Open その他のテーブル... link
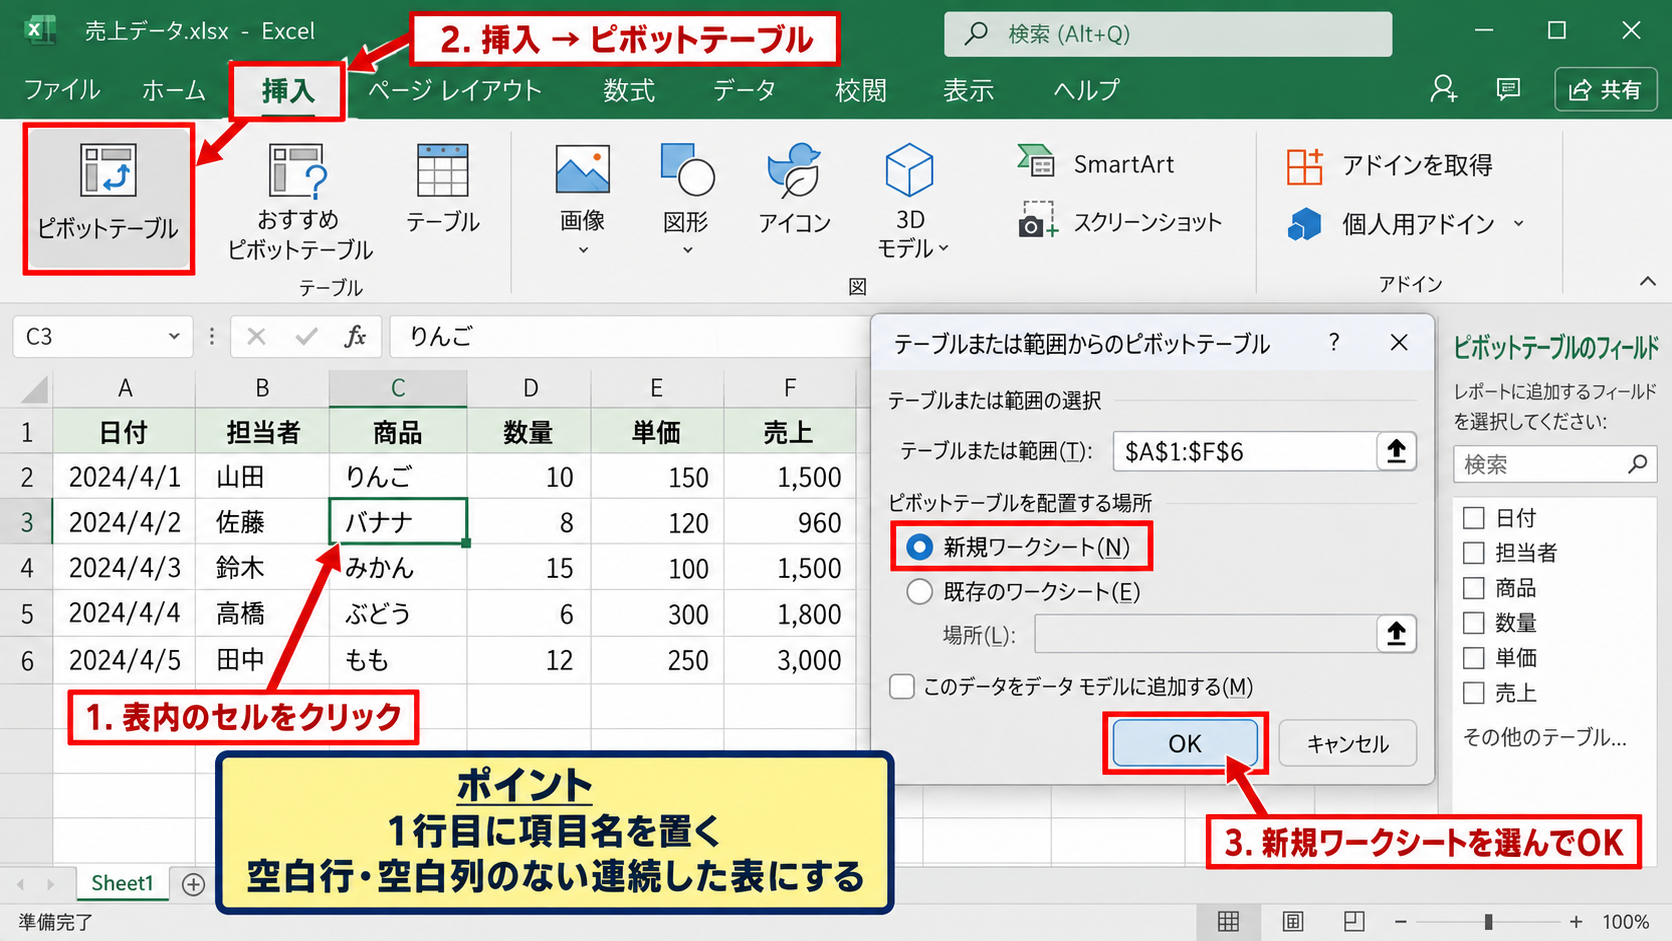 1545,737
